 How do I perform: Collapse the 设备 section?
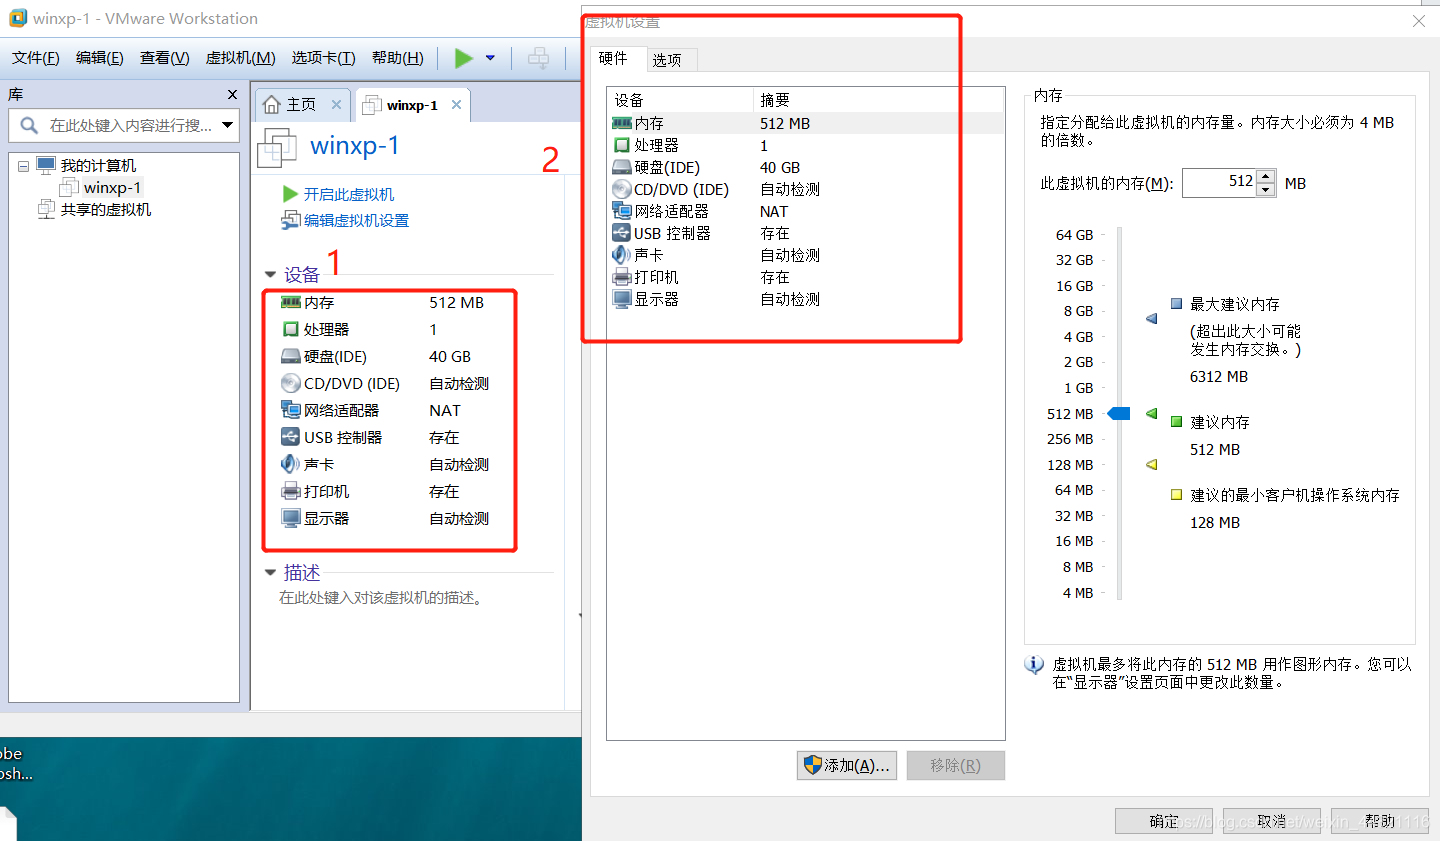270,275
